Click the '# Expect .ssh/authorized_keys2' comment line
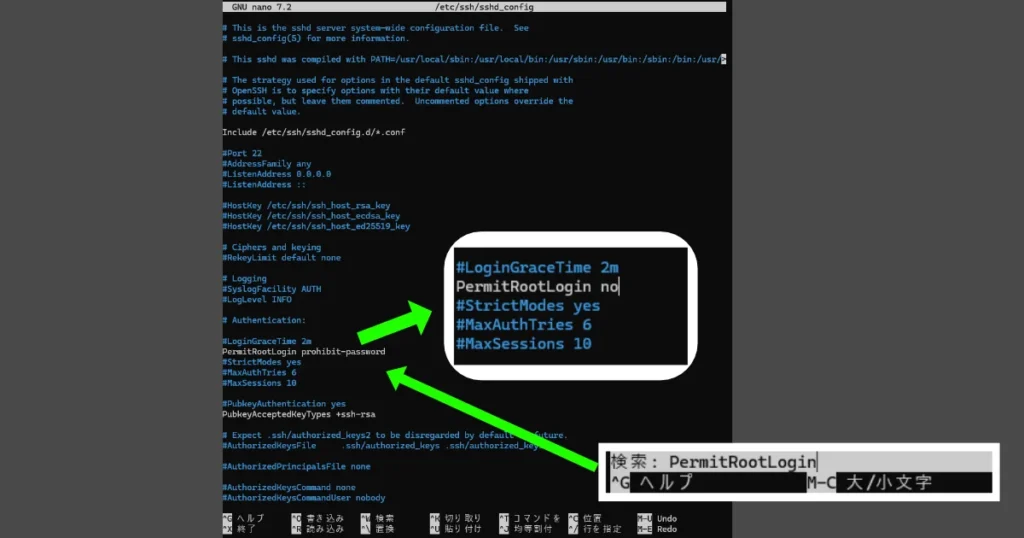 click(395, 435)
